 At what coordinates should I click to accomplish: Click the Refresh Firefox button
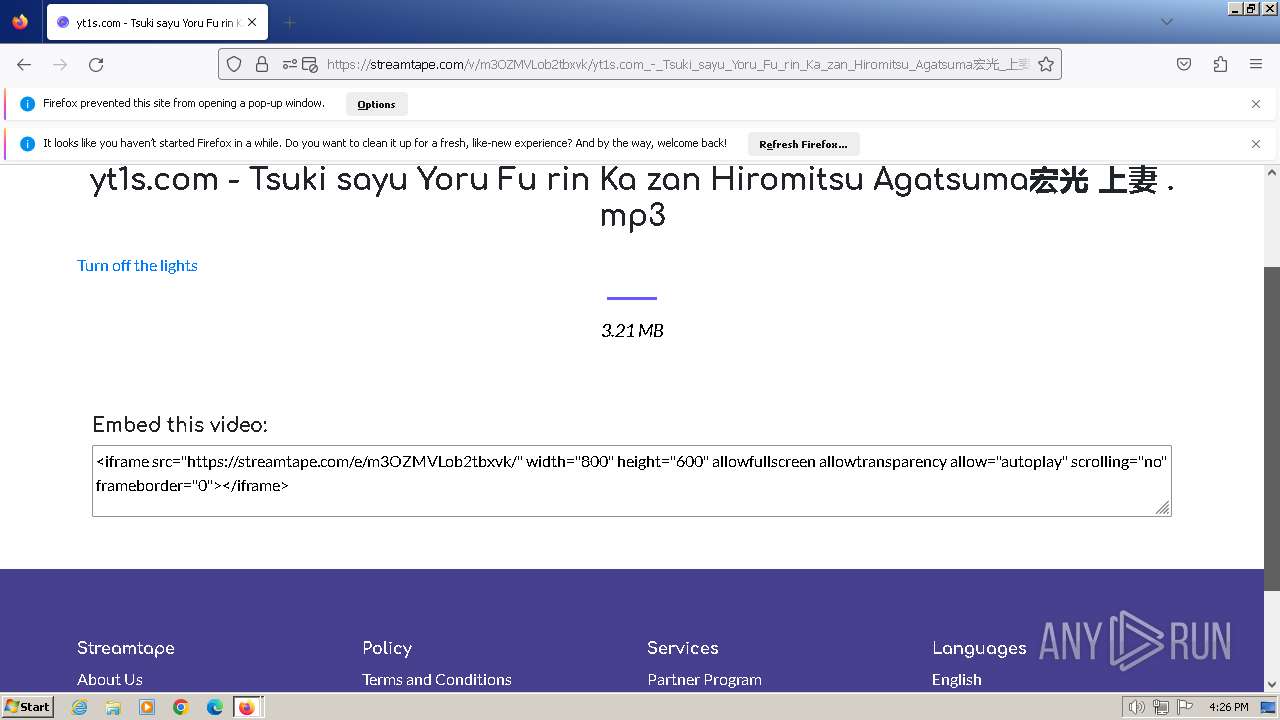[x=803, y=144]
